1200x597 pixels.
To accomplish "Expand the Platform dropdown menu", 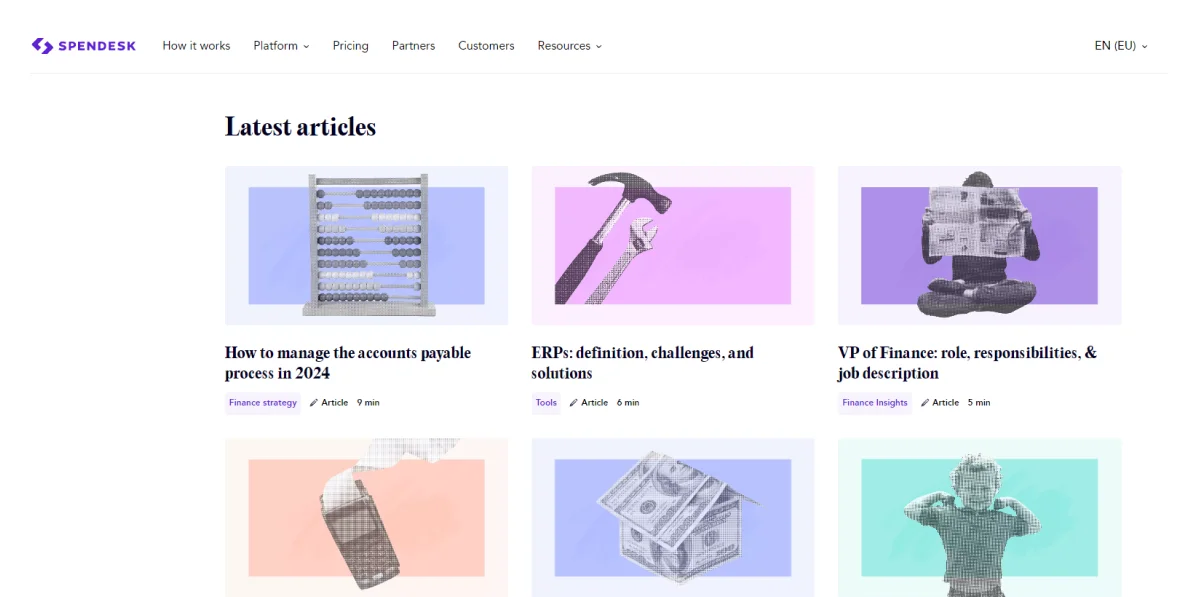I will click(281, 46).
